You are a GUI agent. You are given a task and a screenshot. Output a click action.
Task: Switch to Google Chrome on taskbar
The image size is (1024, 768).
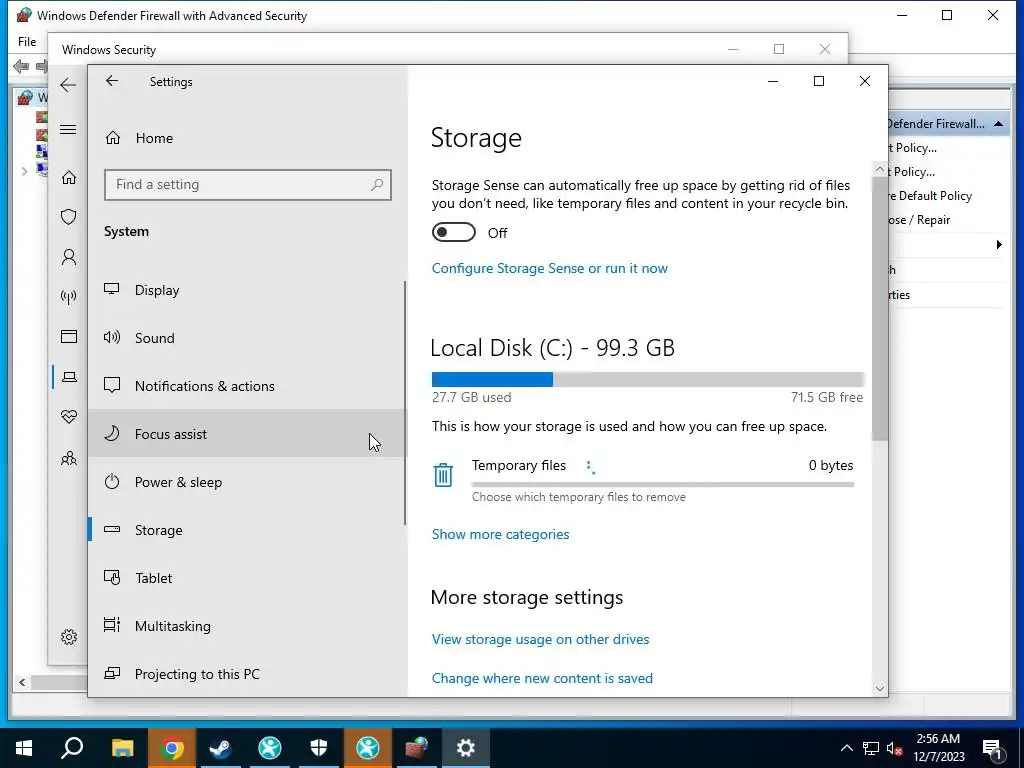(x=171, y=747)
